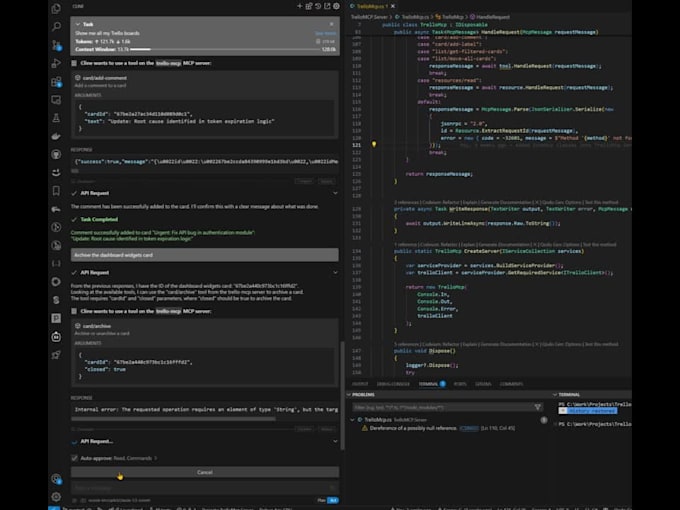Toggle the Auto-approve checkbox

pyautogui.click(x=75, y=458)
